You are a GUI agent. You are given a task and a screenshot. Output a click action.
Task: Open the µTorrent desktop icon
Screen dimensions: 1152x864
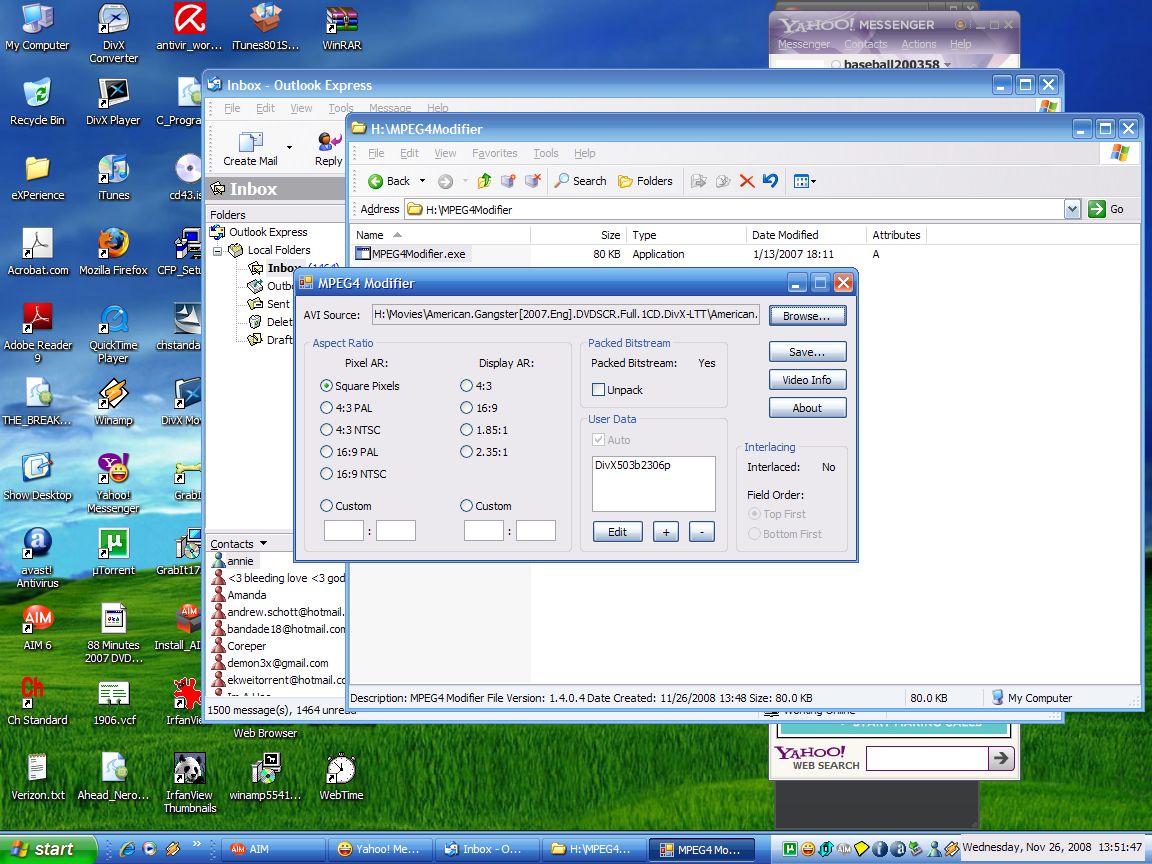(x=114, y=552)
